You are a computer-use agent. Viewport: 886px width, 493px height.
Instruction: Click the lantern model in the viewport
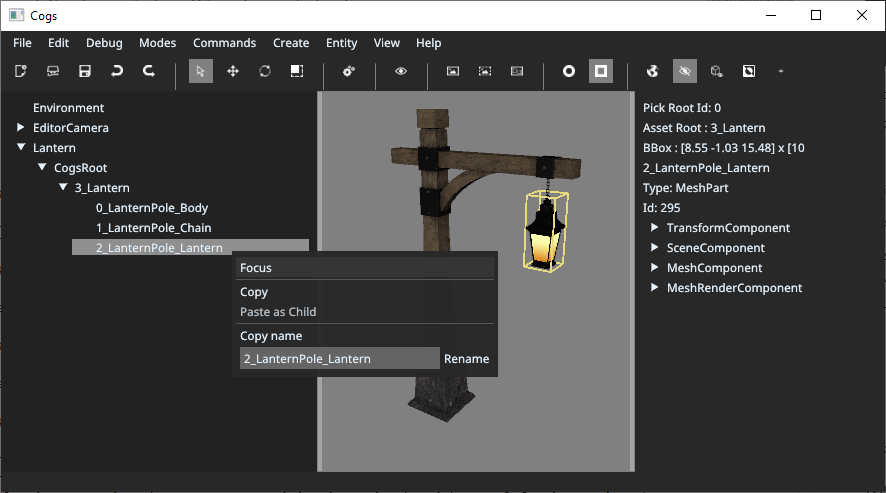pyautogui.click(x=545, y=233)
